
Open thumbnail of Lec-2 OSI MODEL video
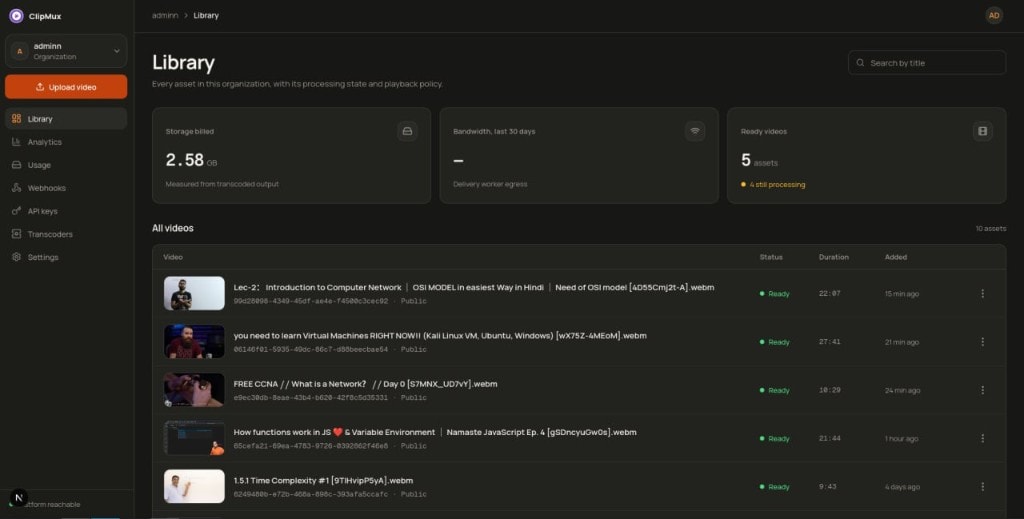(194, 293)
